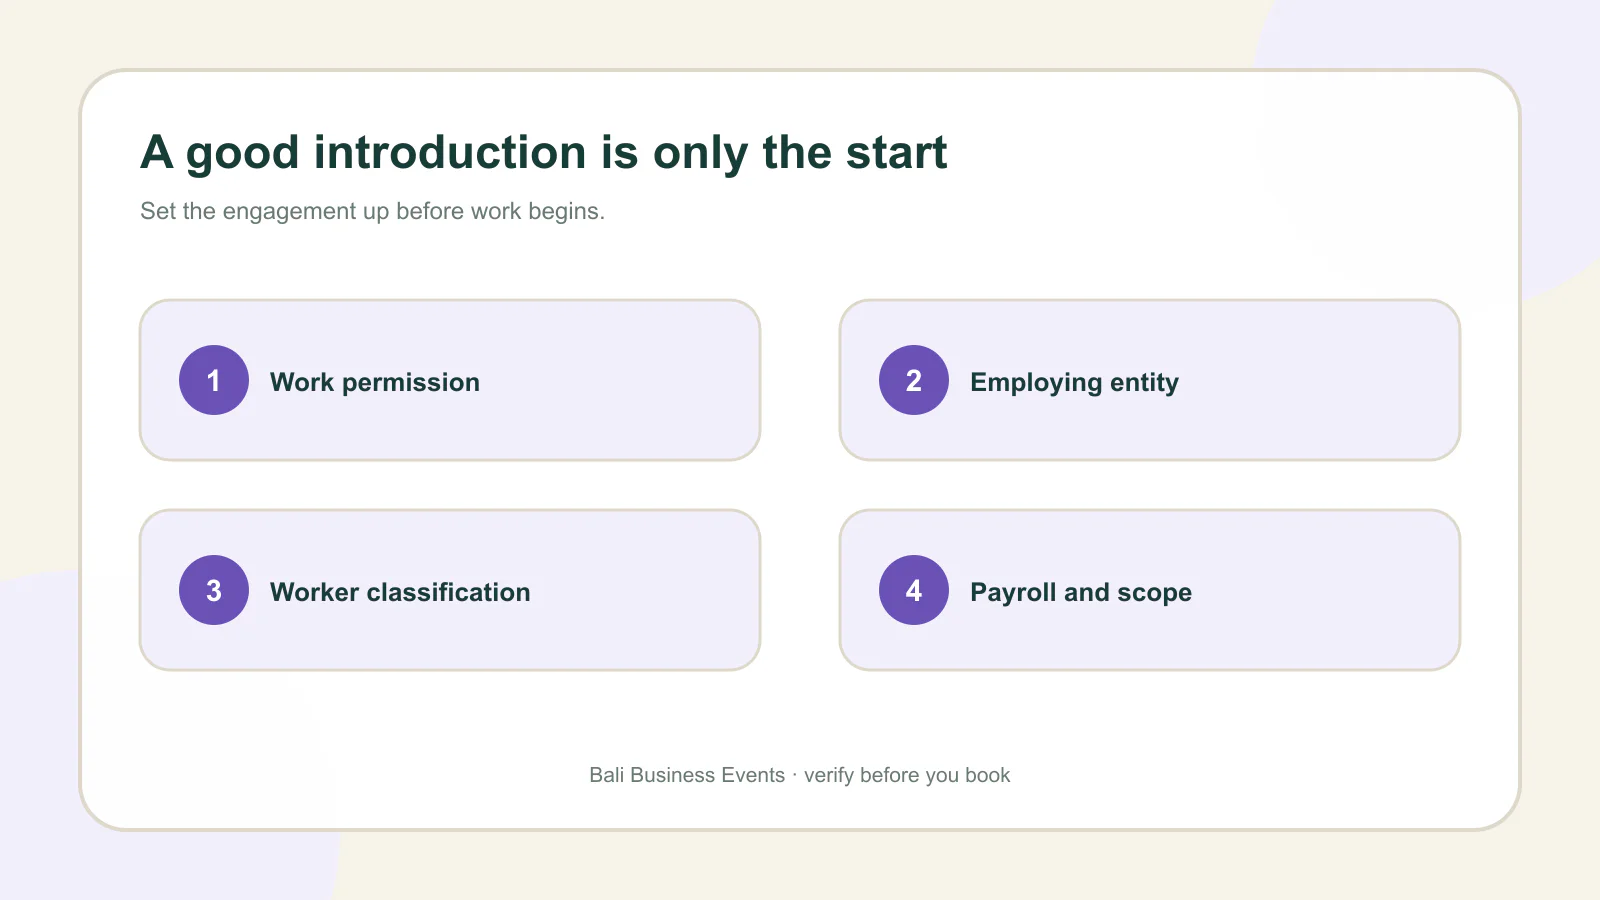Click the purple number 4 circle

click(914, 590)
